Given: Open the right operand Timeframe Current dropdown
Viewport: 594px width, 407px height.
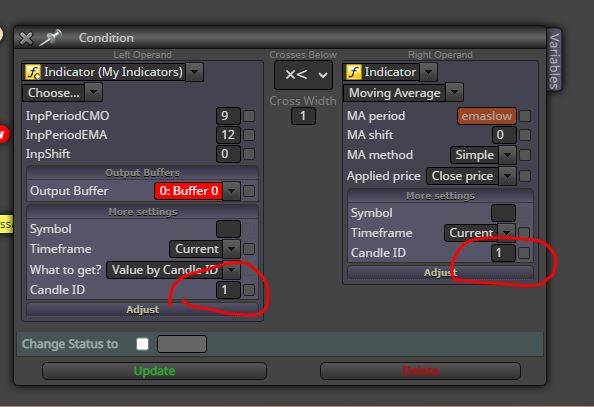Looking at the screenshot, I should point(506,232).
